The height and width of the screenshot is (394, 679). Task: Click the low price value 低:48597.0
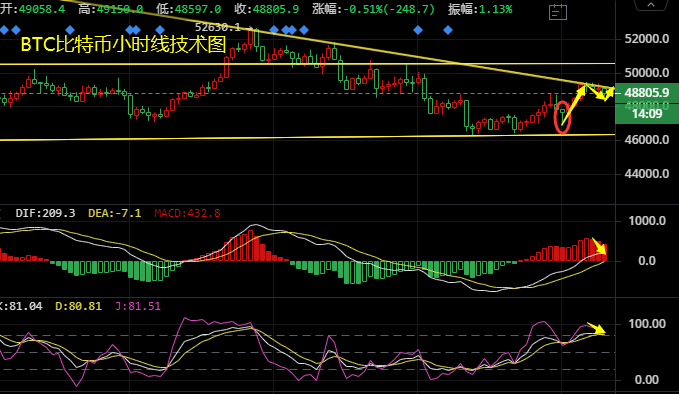188,9
